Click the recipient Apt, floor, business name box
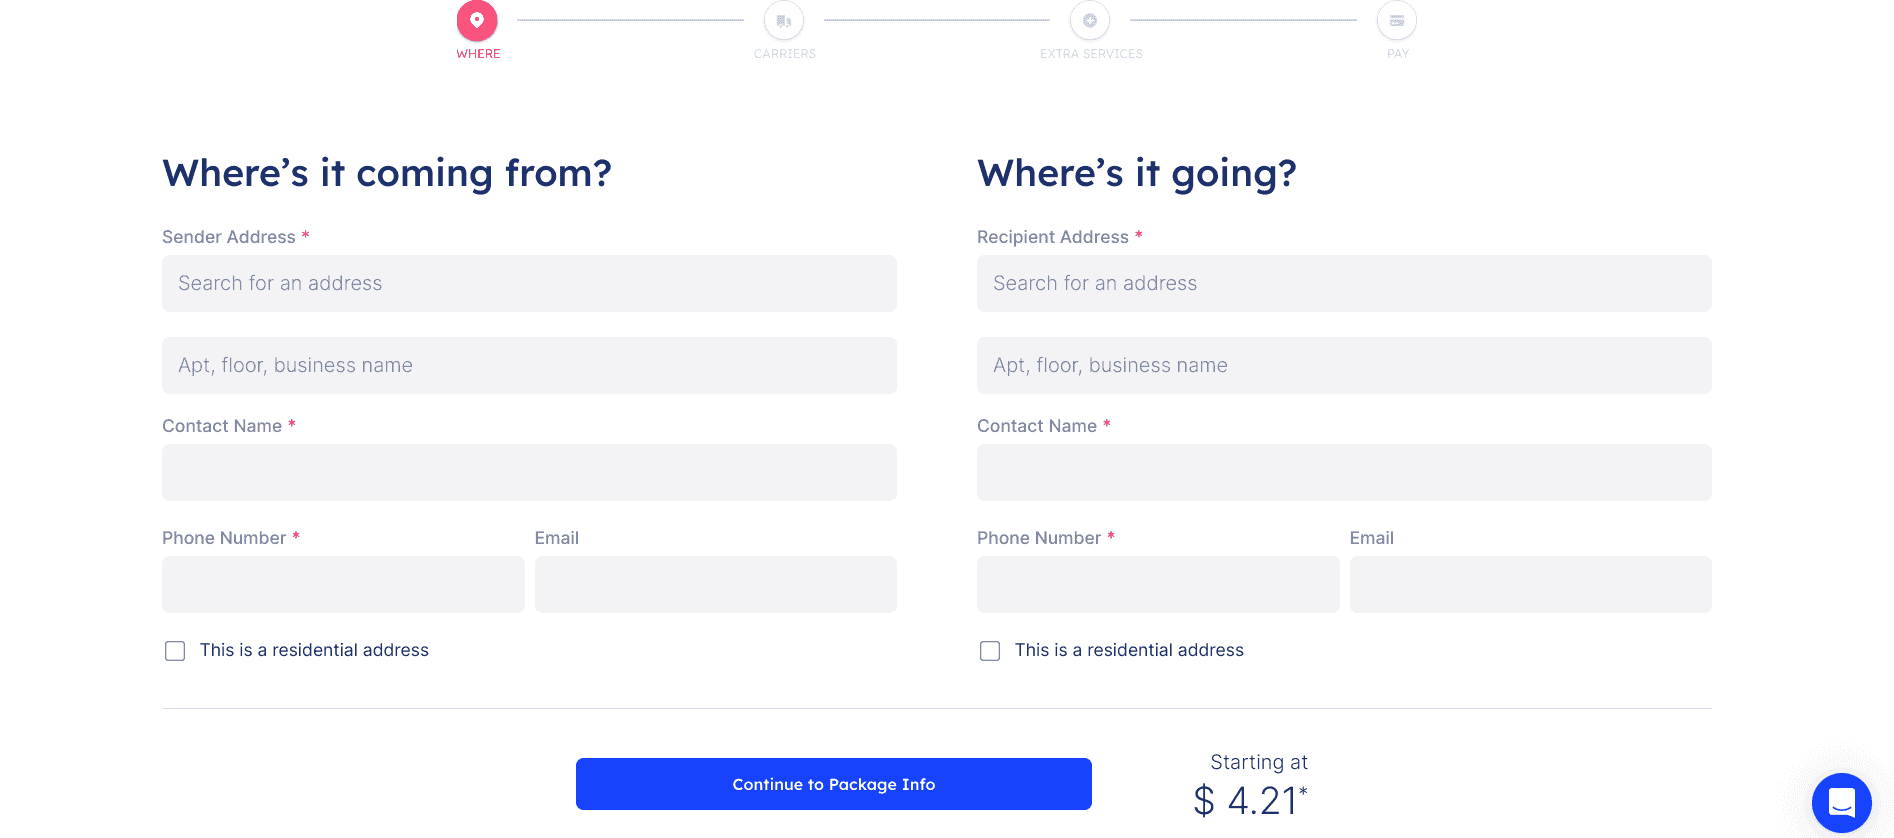The image size is (1894, 838). [1344, 365]
